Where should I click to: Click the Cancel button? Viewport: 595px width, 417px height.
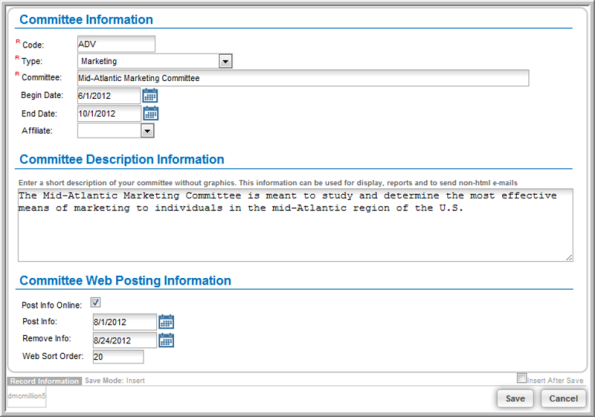coord(563,398)
